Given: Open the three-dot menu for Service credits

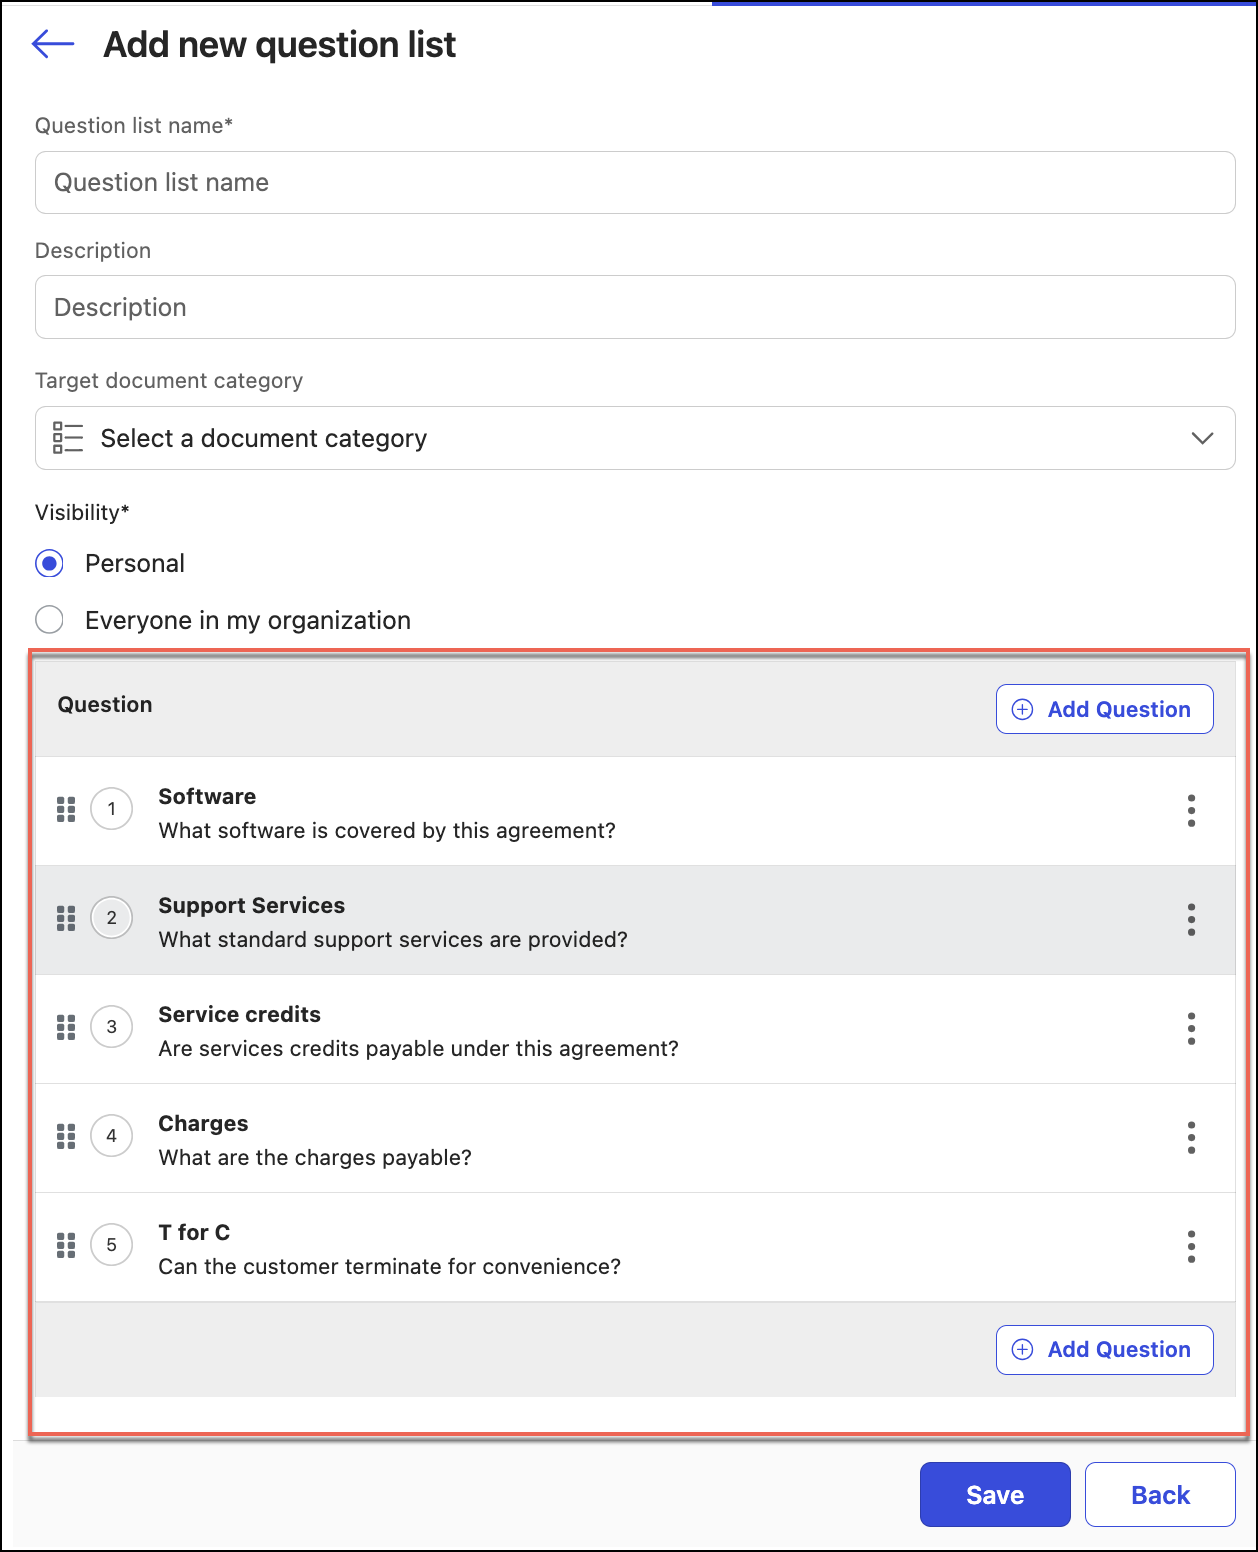Looking at the screenshot, I should point(1191,1028).
